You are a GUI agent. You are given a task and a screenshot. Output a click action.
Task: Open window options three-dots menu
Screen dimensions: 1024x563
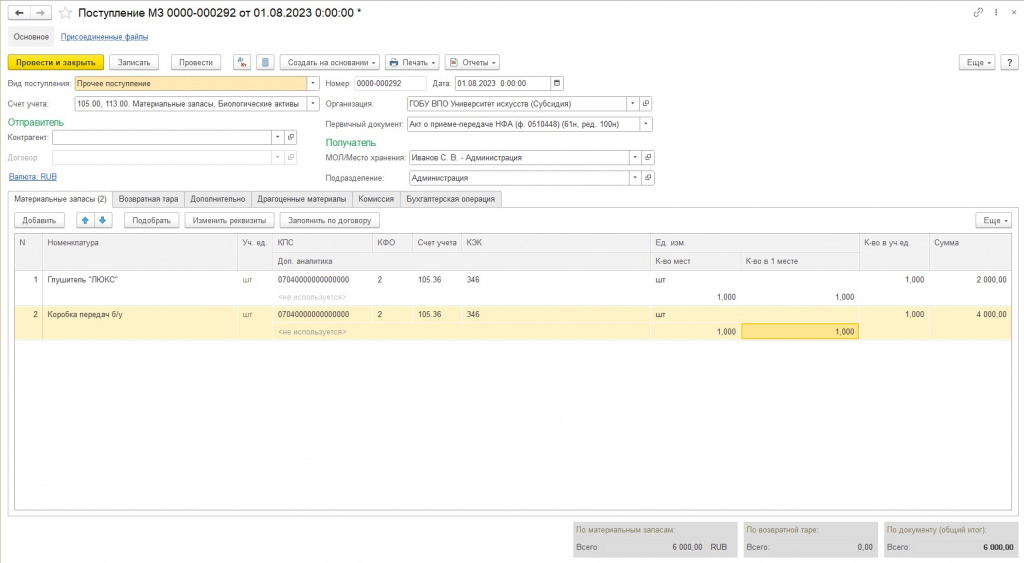996,12
